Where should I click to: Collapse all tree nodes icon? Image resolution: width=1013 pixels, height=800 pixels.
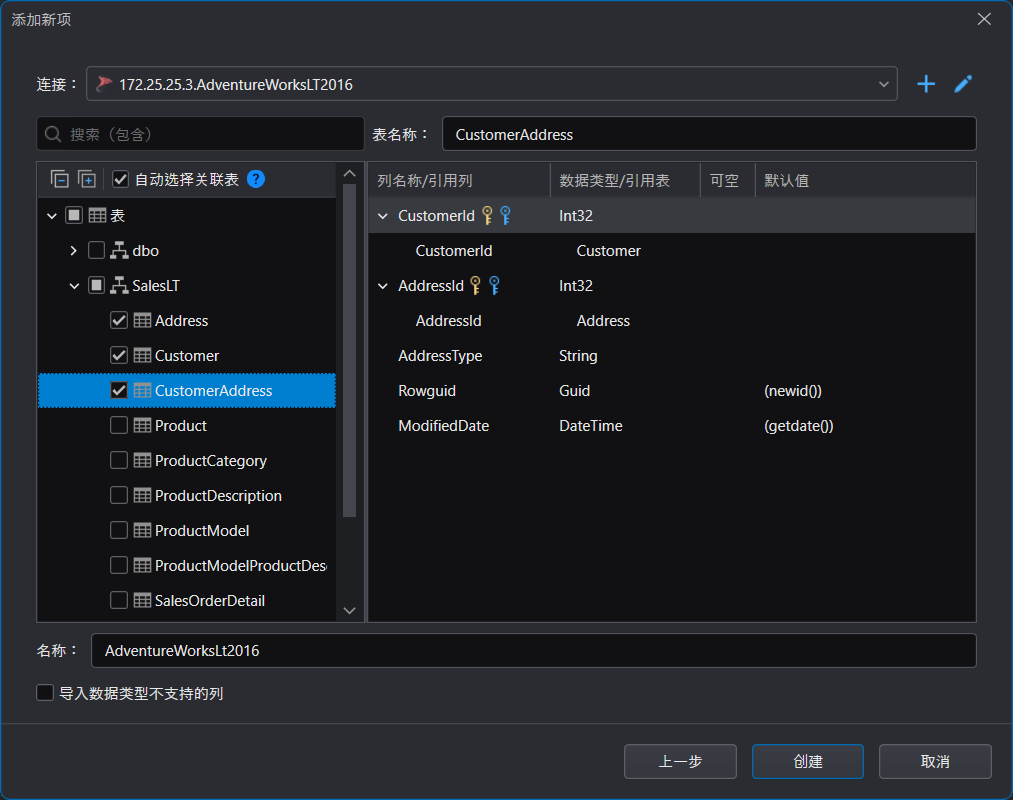click(59, 179)
